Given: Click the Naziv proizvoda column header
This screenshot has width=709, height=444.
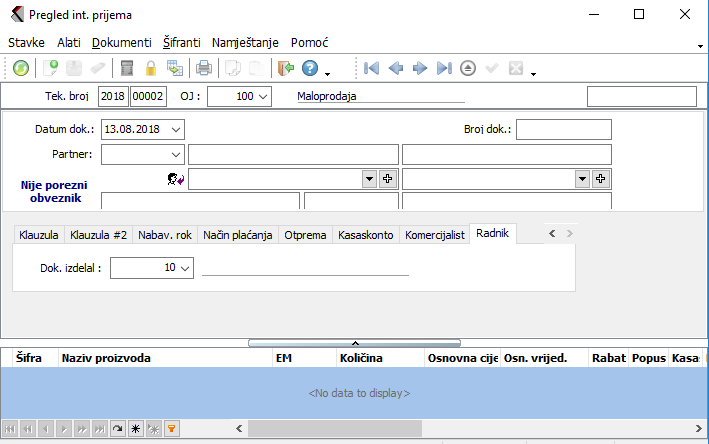Looking at the screenshot, I should click(x=105, y=357).
